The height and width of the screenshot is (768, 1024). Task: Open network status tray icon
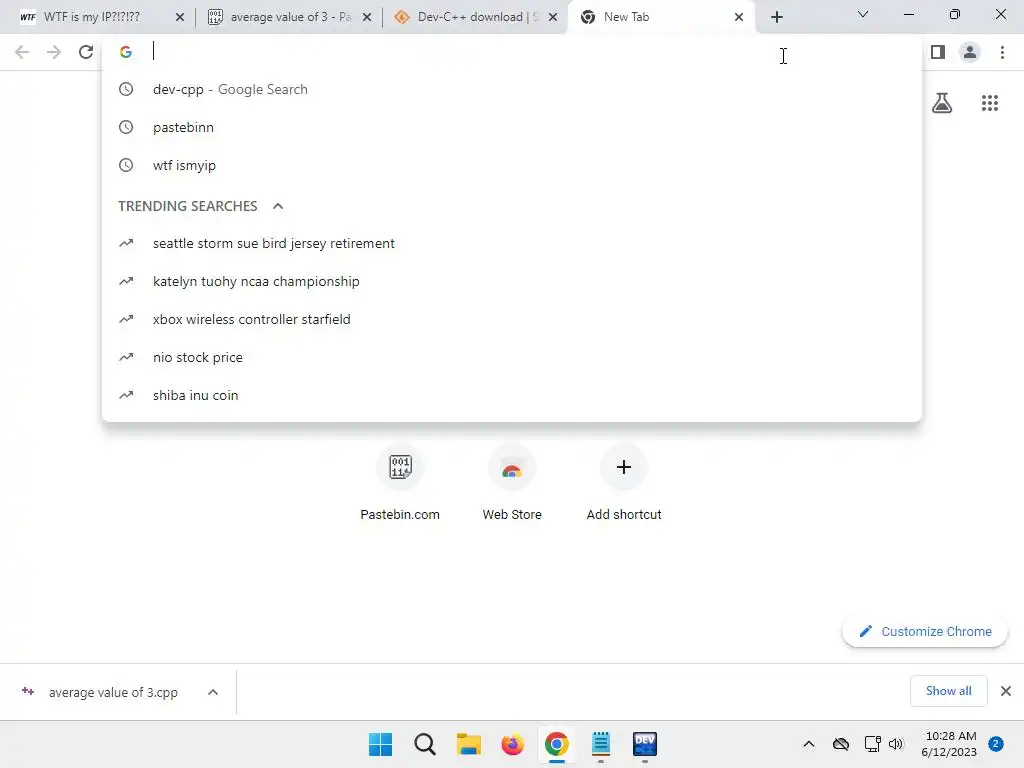click(x=872, y=744)
